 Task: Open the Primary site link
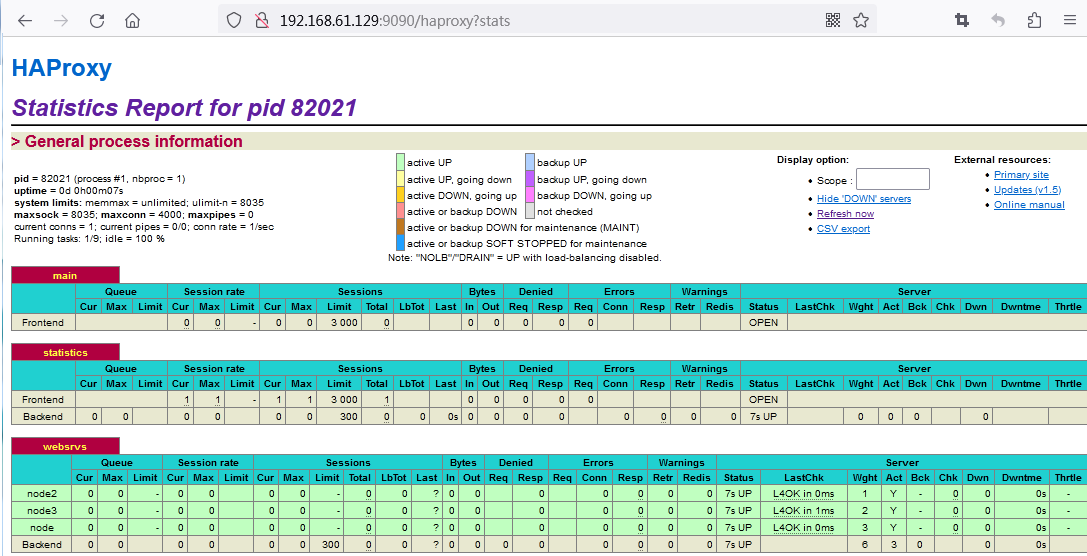point(1021,175)
